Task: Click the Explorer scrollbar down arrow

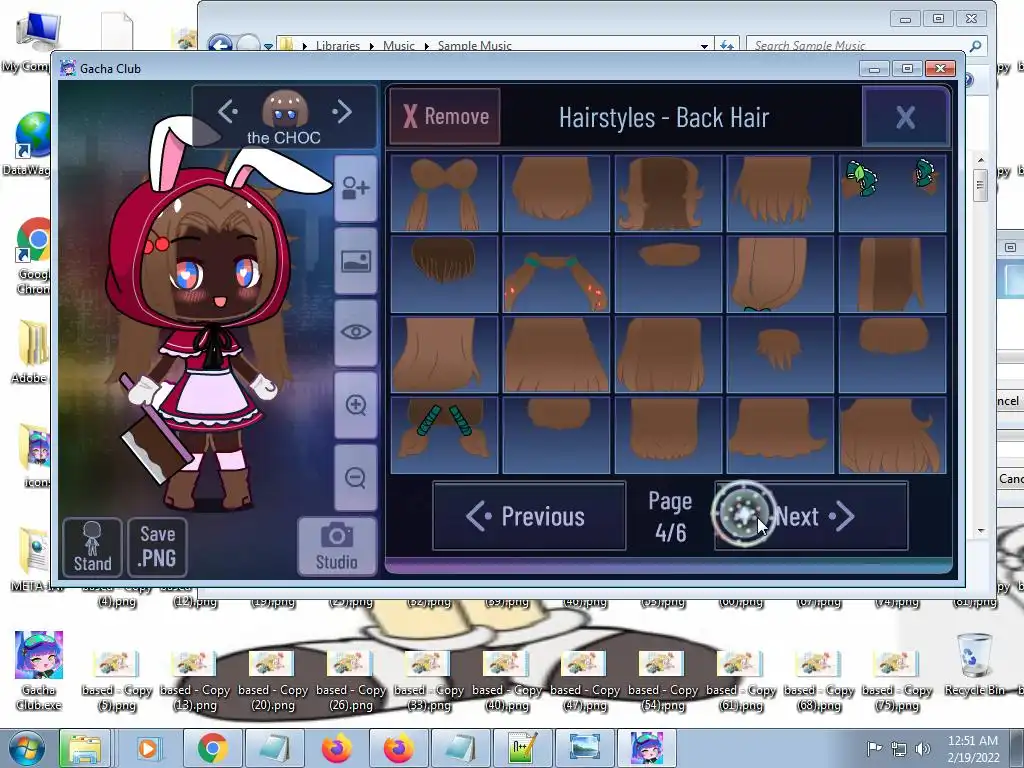Action: (x=980, y=531)
